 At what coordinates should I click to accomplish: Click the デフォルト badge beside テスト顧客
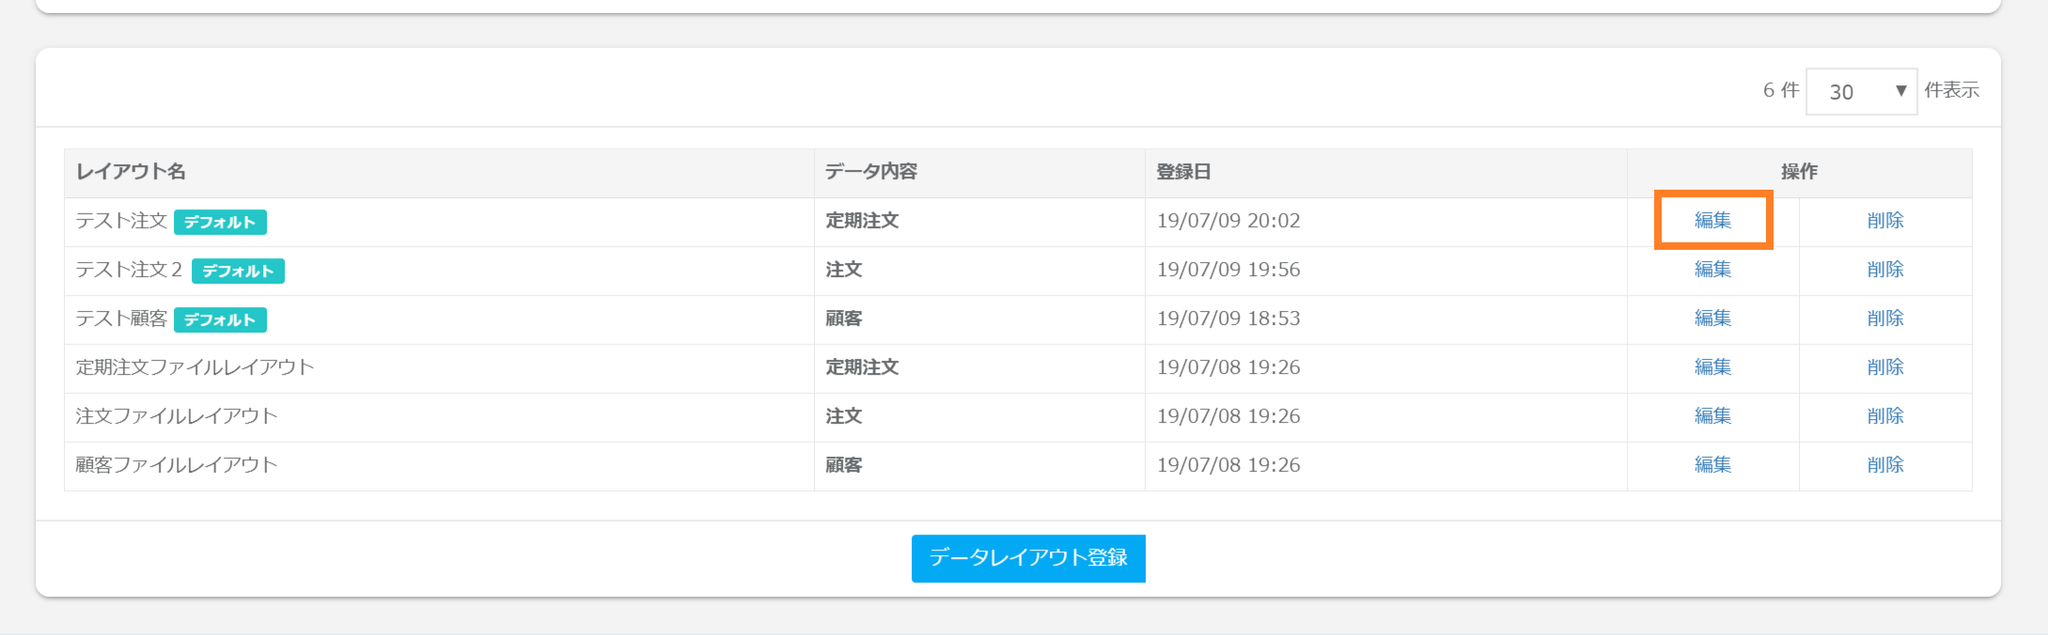(220, 320)
